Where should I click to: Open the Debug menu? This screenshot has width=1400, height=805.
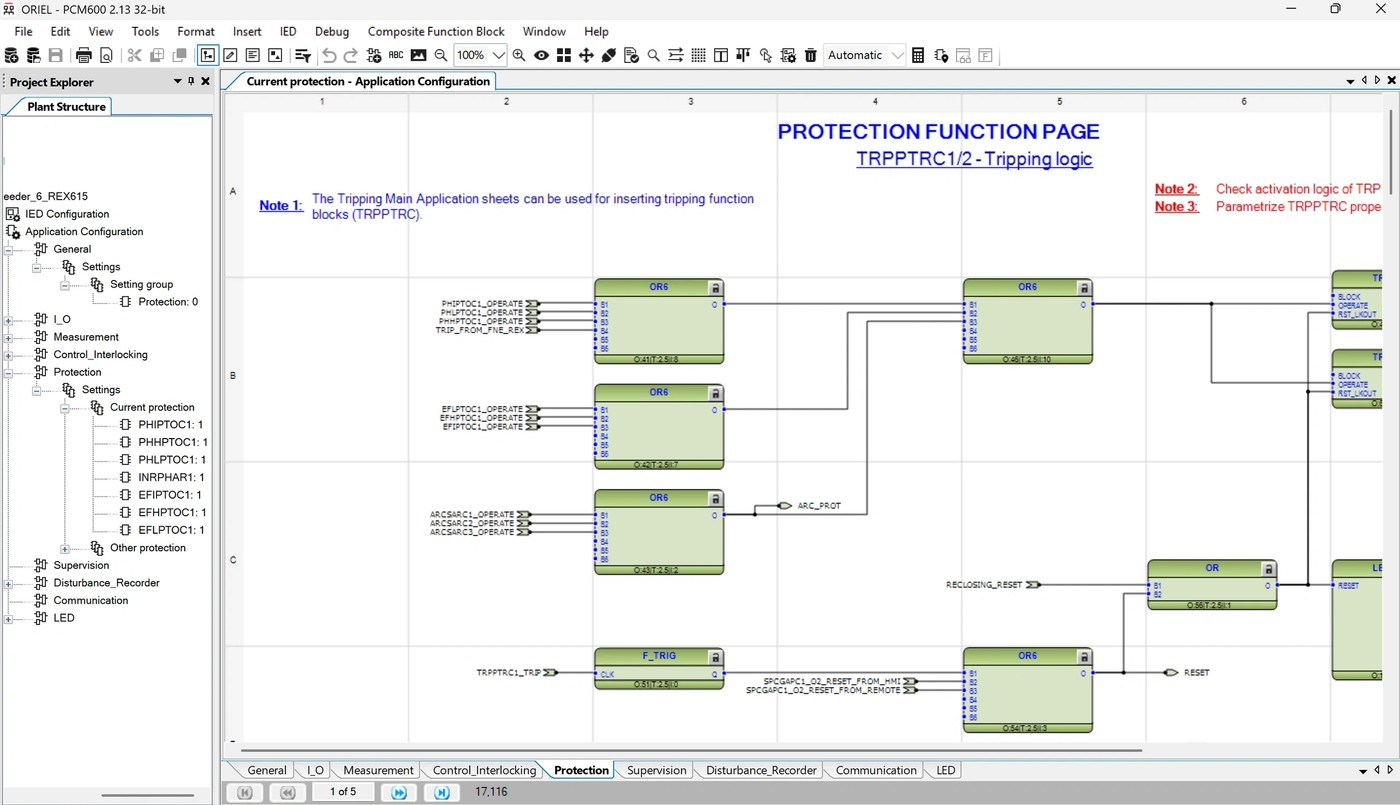point(332,31)
